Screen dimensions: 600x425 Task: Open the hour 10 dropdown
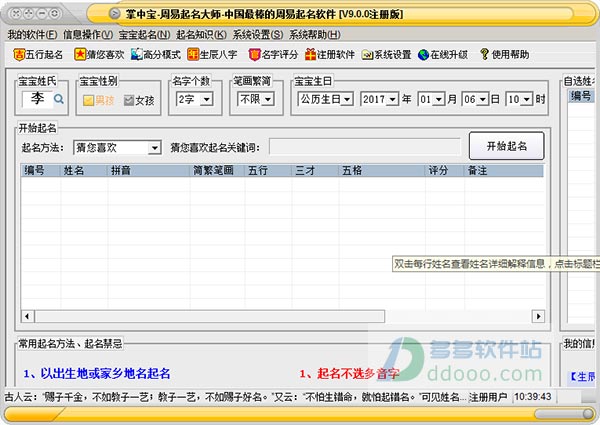click(527, 99)
